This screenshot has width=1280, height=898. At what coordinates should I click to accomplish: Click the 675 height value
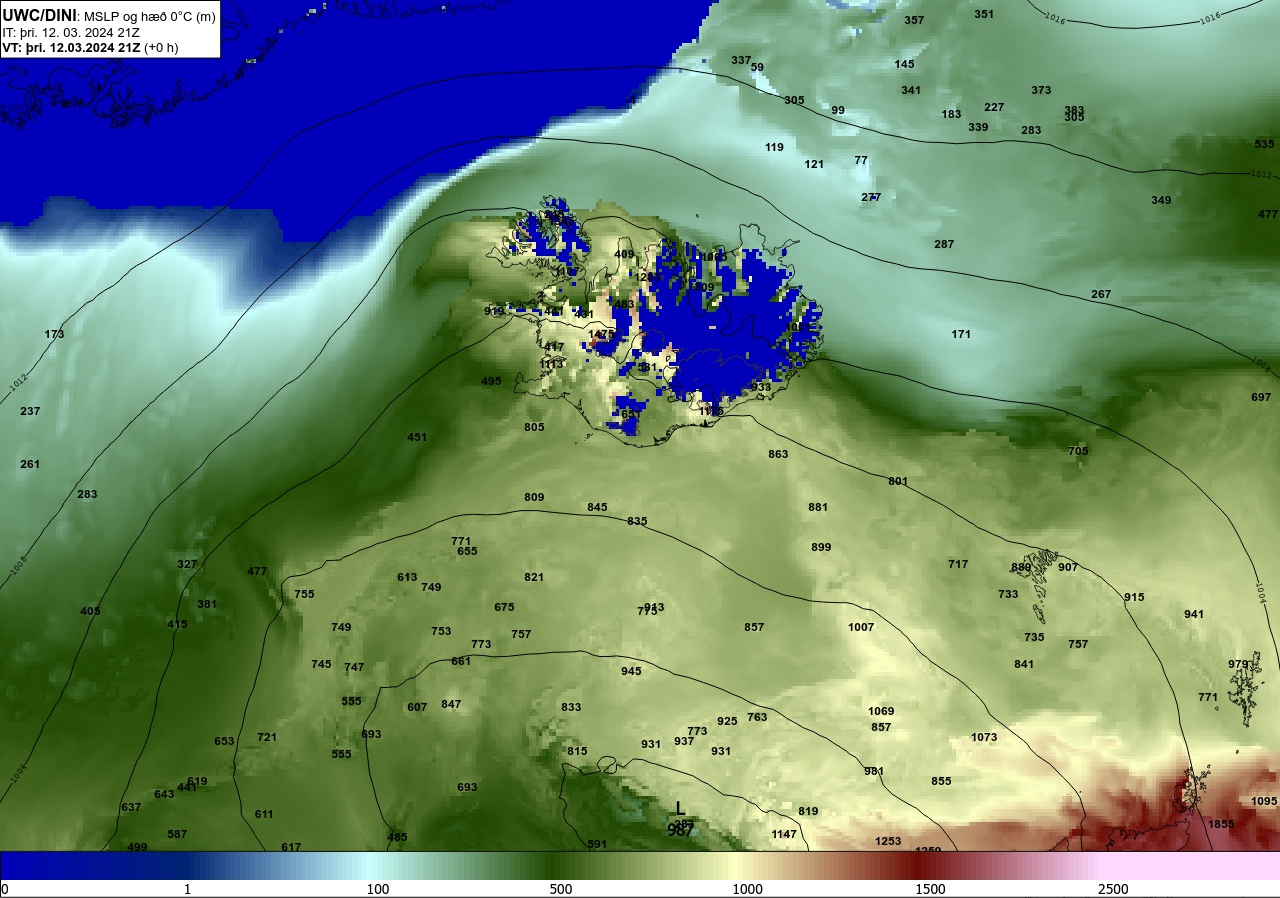(x=504, y=607)
